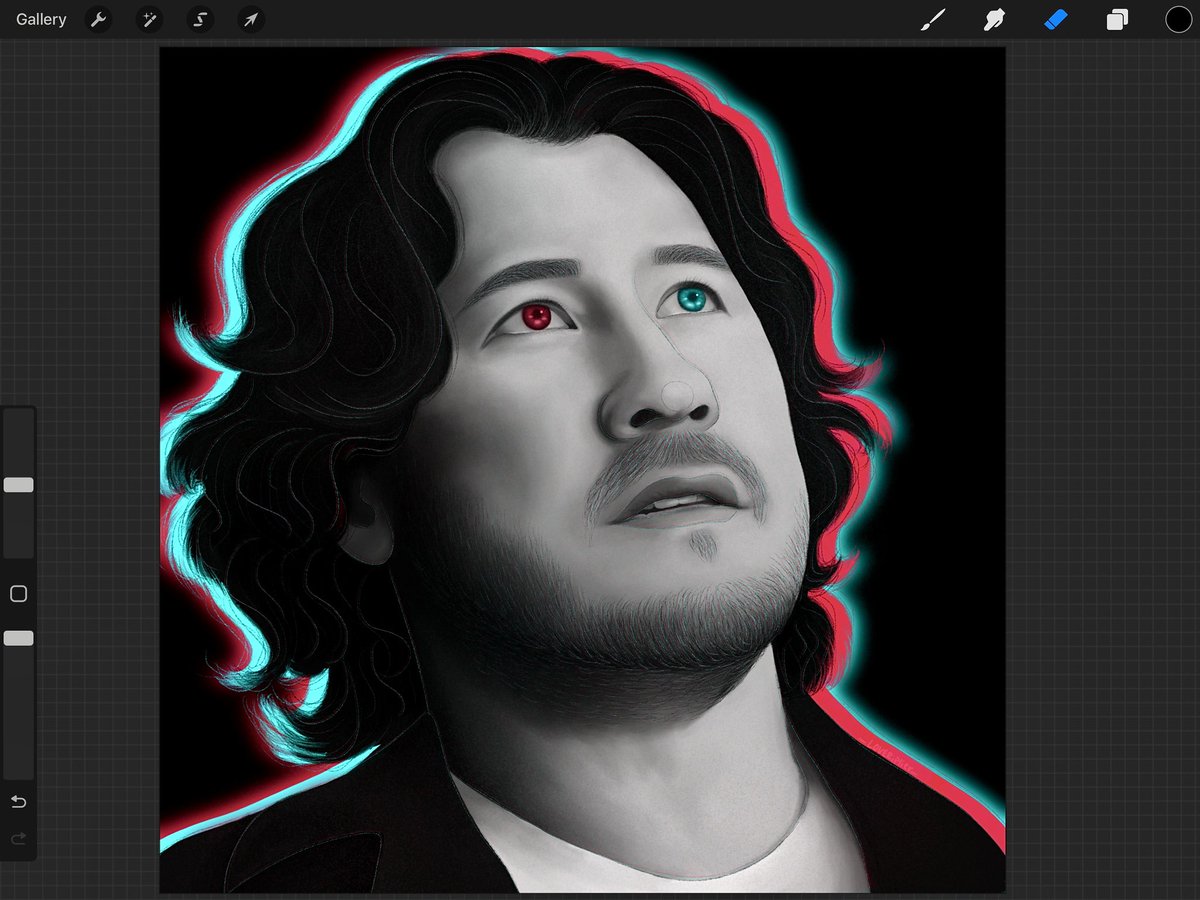This screenshot has width=1200, height=900.
Task: Click the brush opacity slider handle
Action: click(x=19, y=638)
